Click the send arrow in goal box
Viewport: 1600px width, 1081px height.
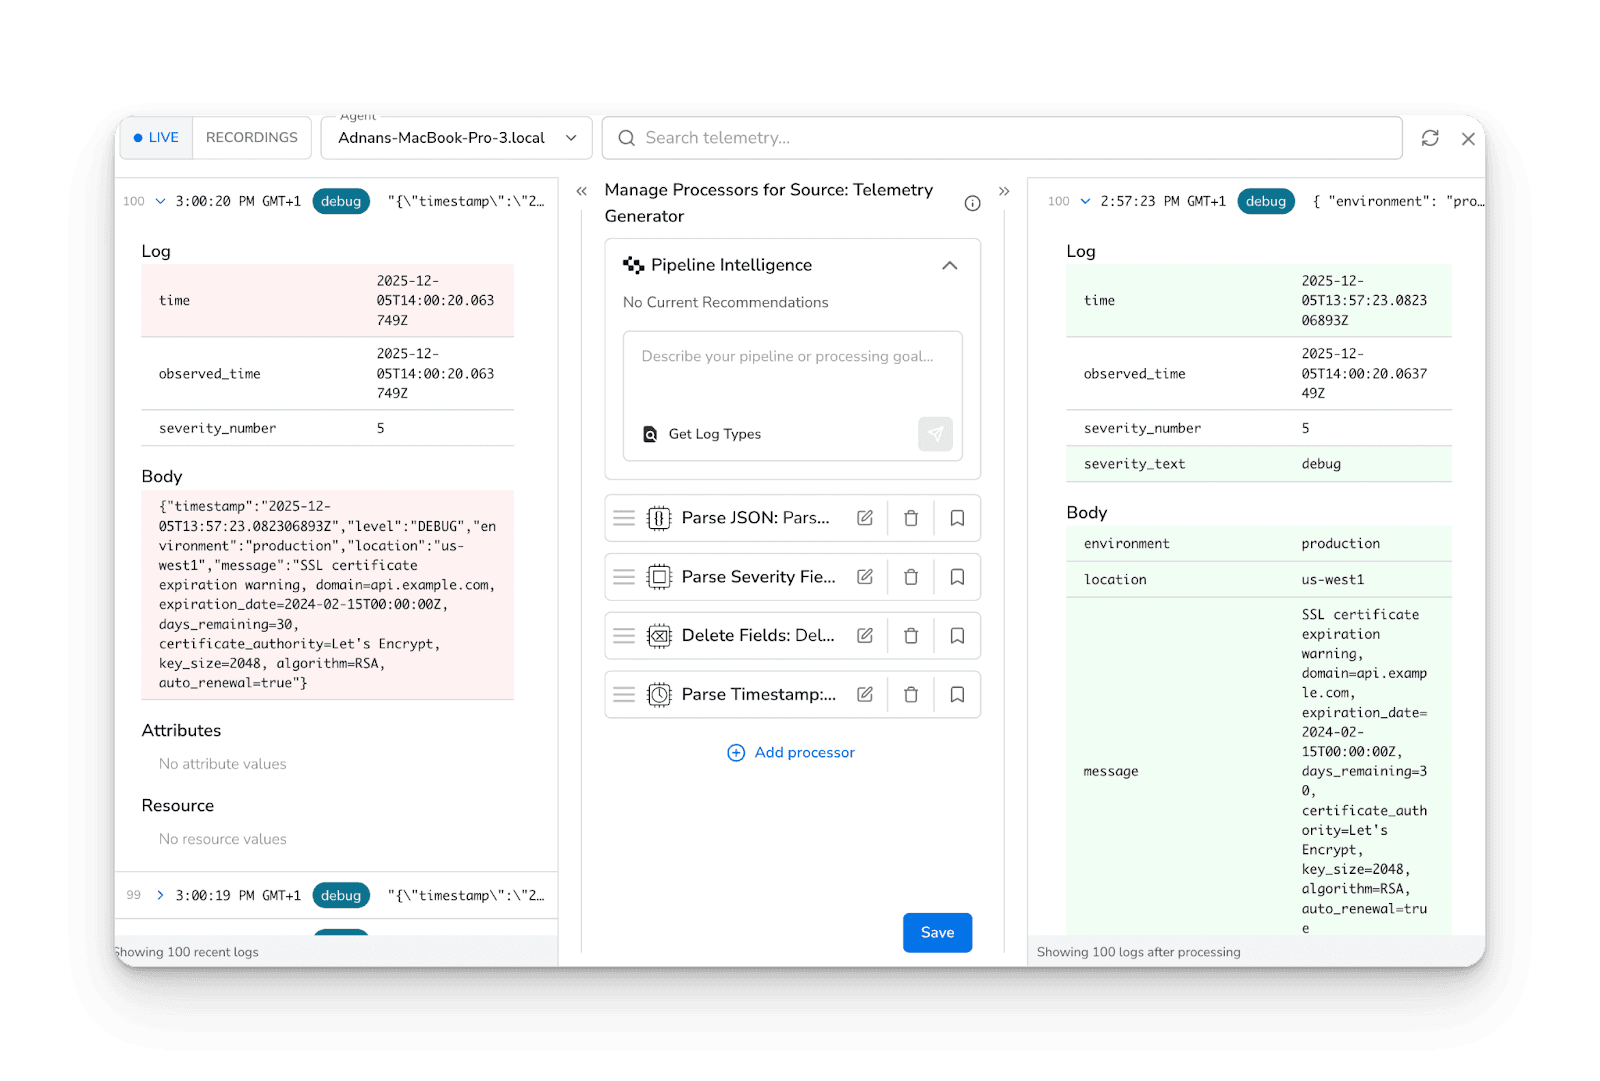coord(935,434)
